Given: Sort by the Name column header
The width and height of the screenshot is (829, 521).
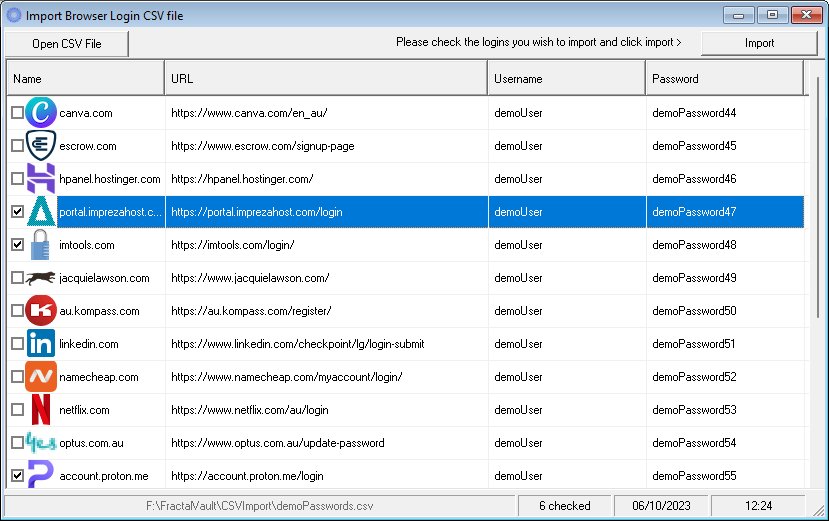Looking at the screenshot, I should (x=85, y=78).
